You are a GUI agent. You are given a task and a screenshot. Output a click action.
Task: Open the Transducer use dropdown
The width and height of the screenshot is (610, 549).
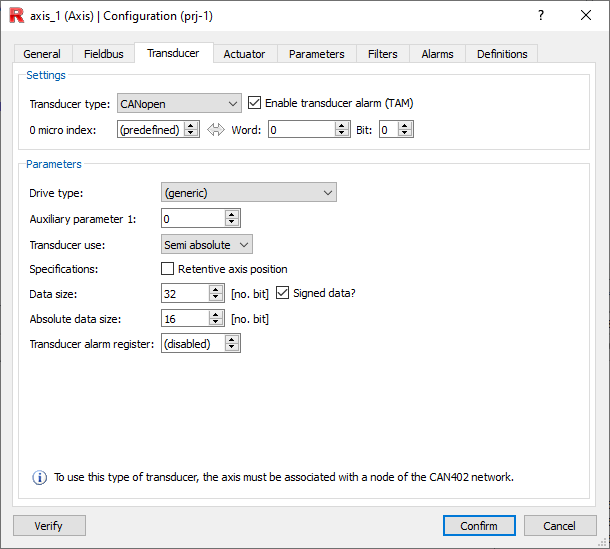tap(207, 245)
